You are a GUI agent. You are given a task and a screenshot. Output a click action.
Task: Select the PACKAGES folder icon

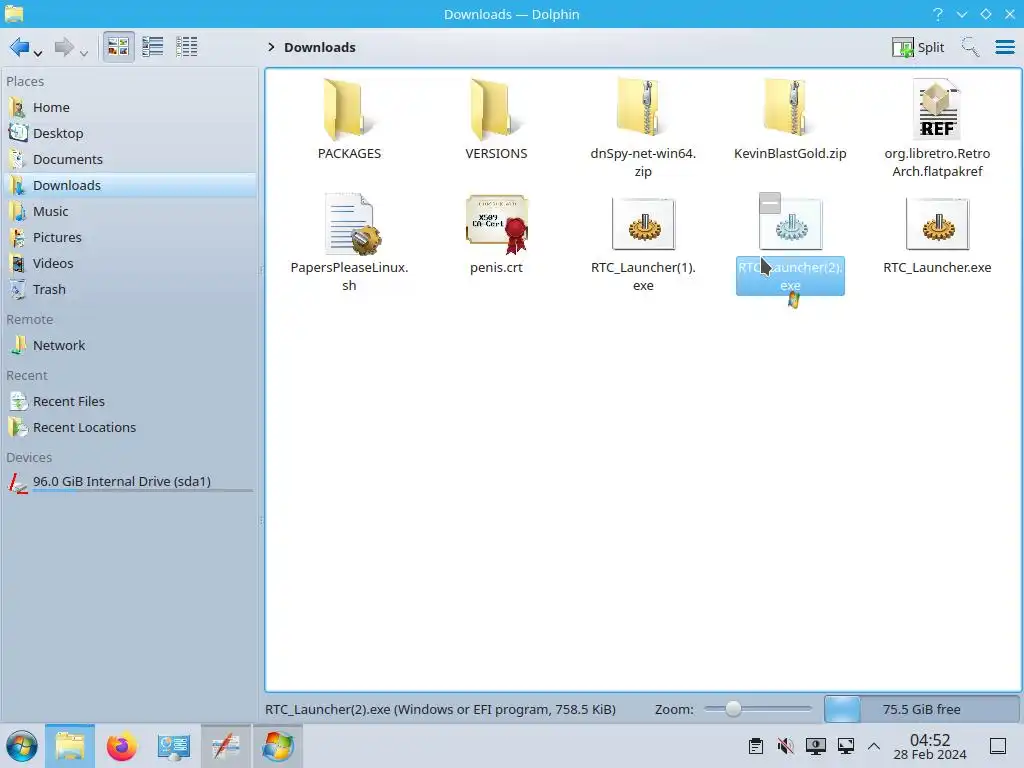(x=349, y=109)
